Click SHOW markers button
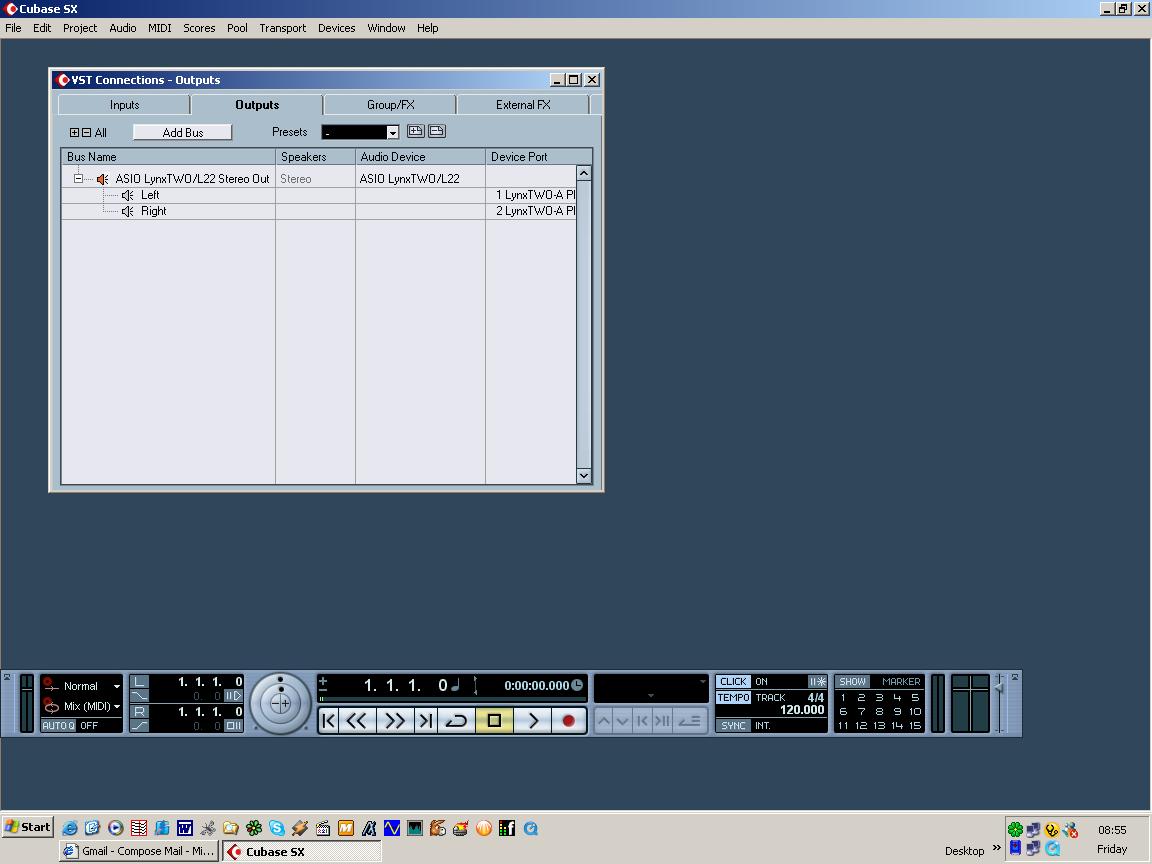This screenshot has height=864, width=1152. pyautogui.click(x=852, y=682)
